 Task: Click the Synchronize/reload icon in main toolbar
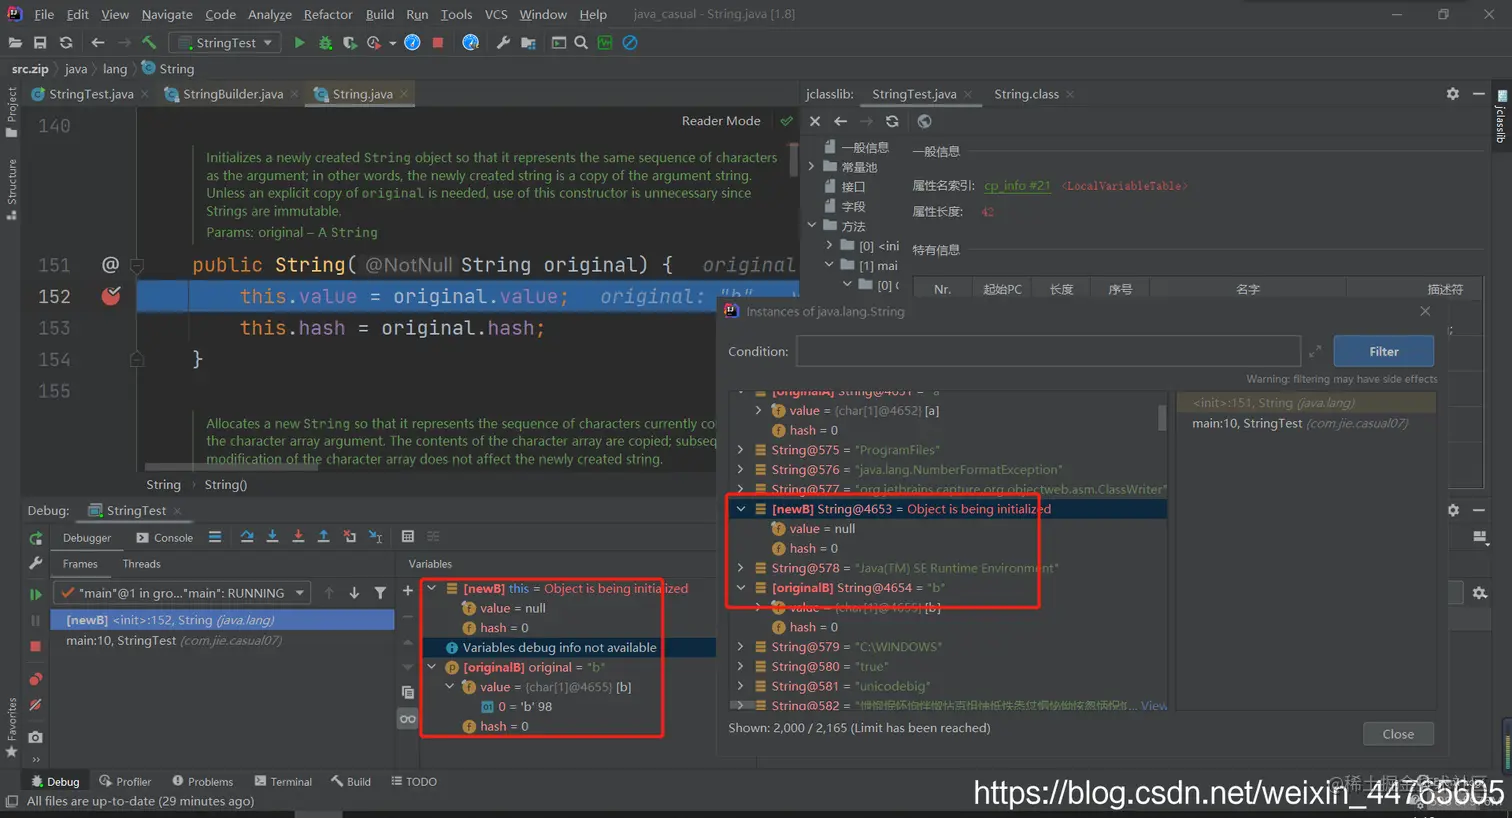coord(66,43)
